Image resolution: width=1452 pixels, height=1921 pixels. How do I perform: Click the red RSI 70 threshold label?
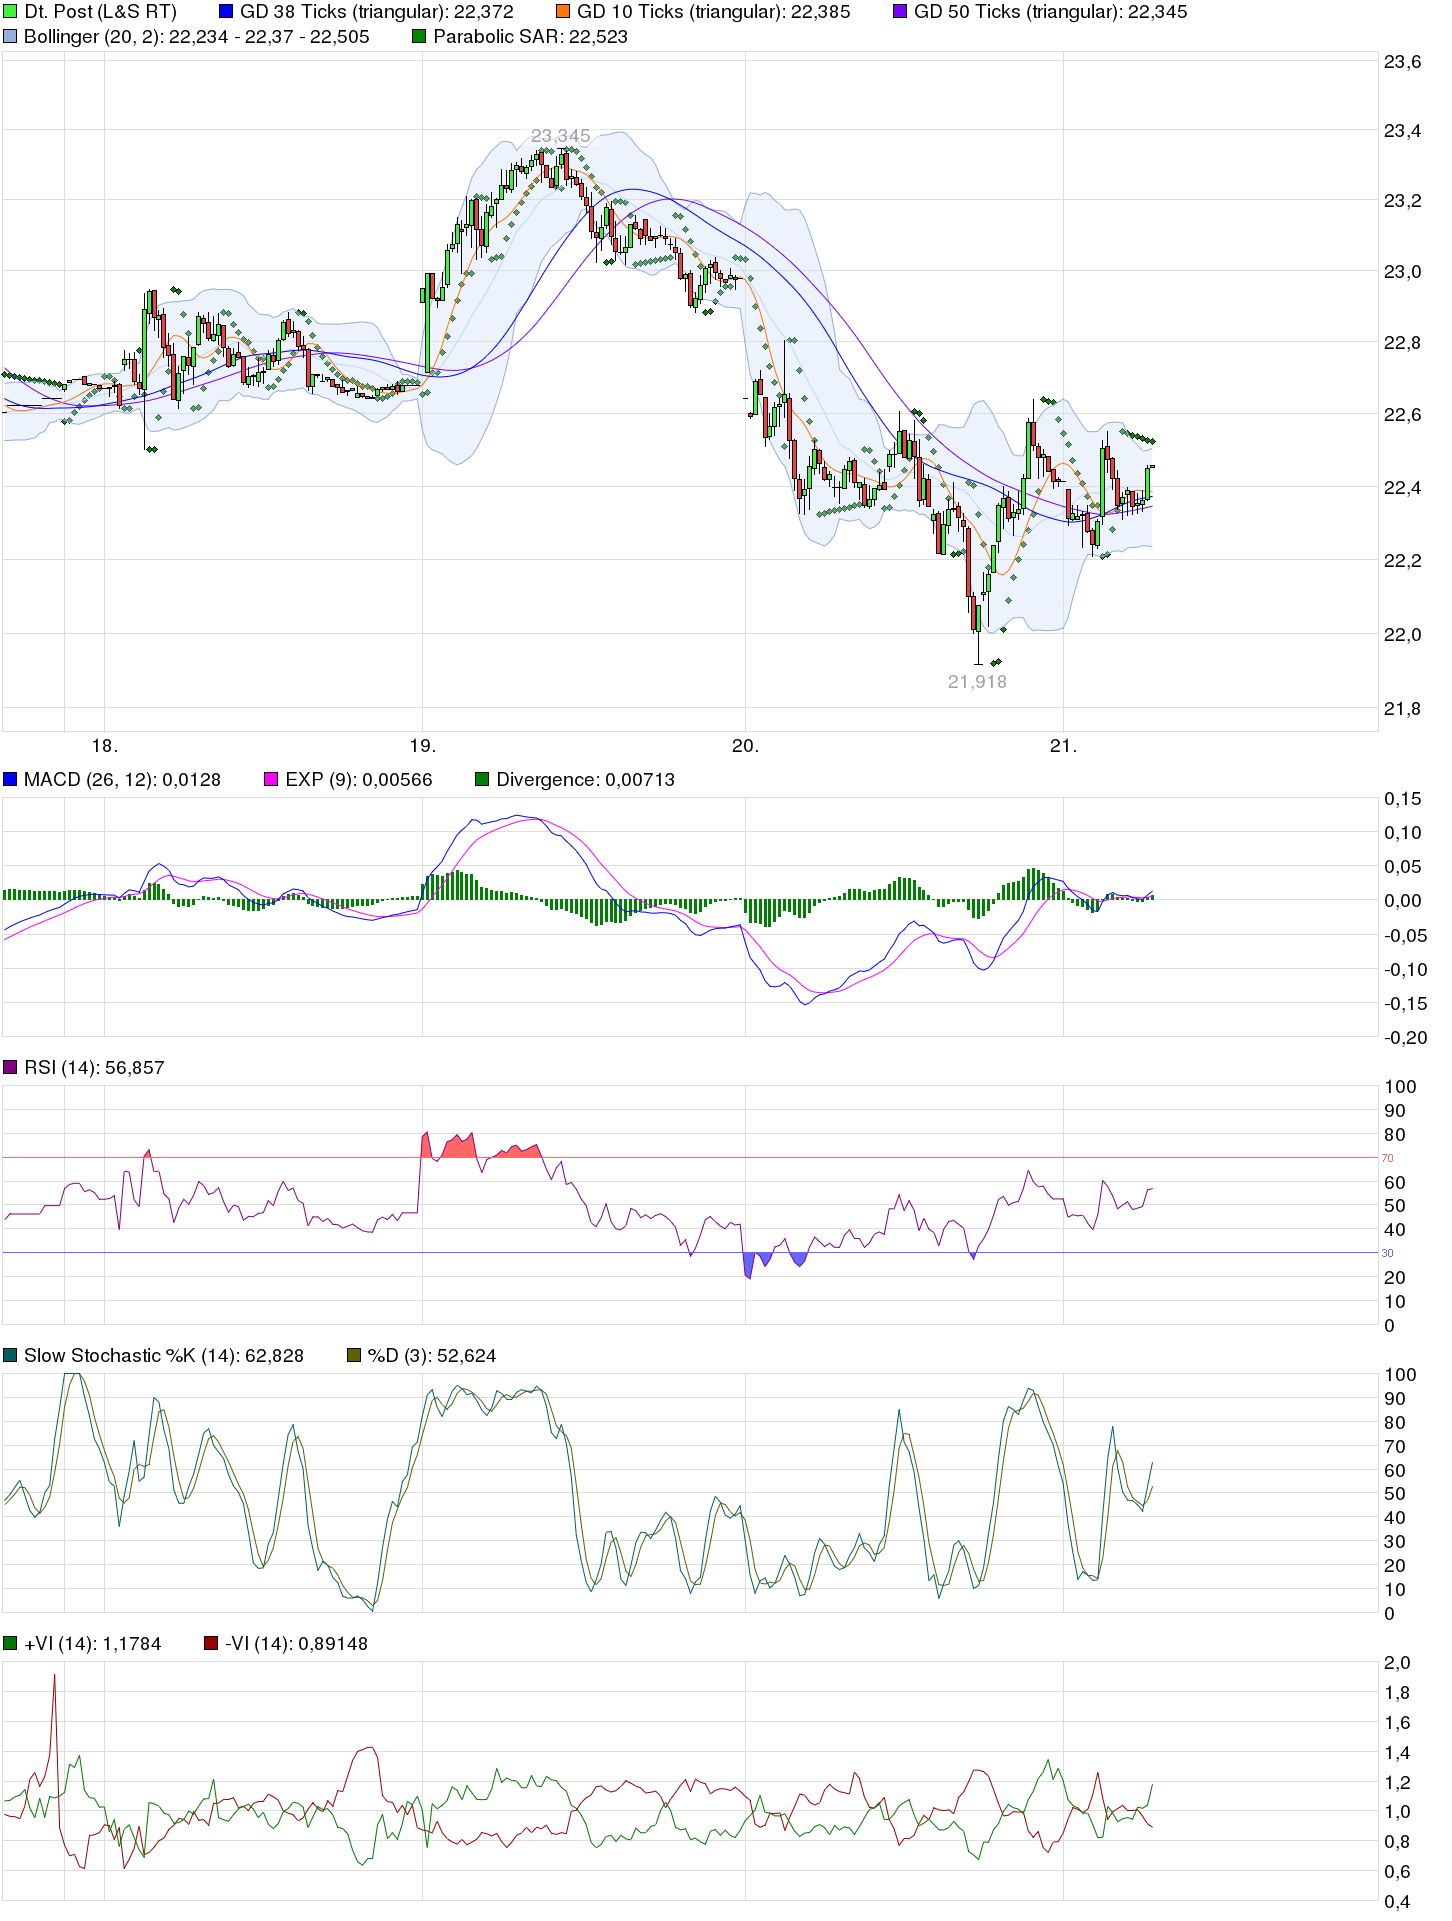pos(1387,1158)
